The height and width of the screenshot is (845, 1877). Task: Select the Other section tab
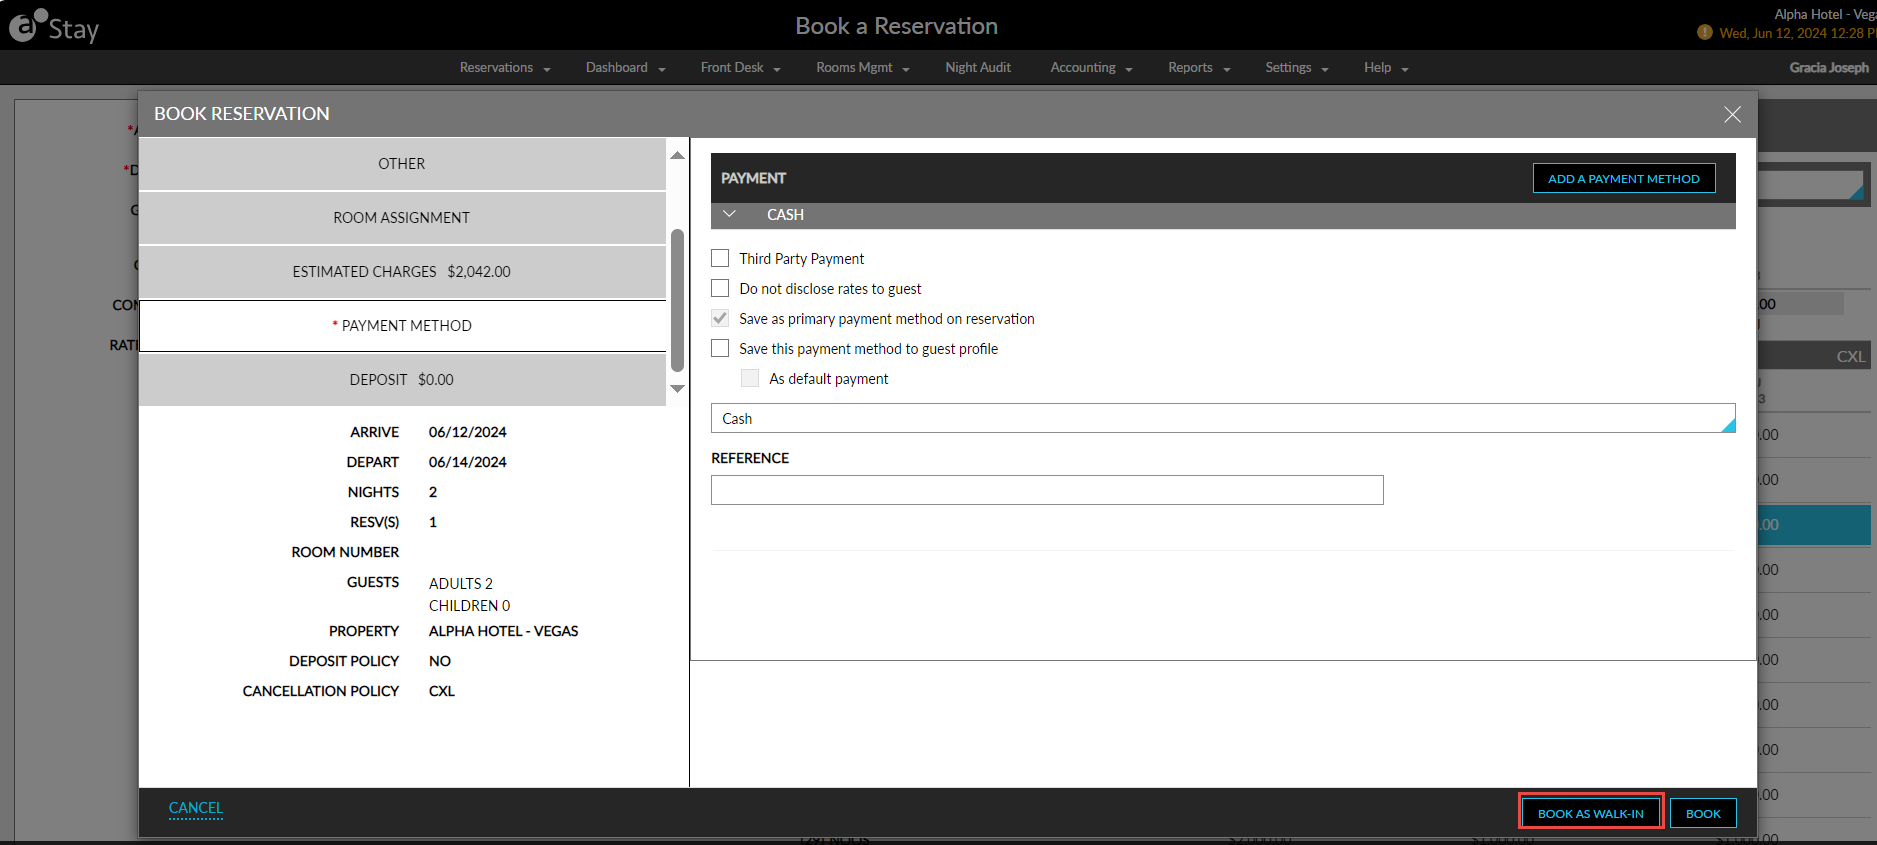pyautogui.click(x=402, y=164)
